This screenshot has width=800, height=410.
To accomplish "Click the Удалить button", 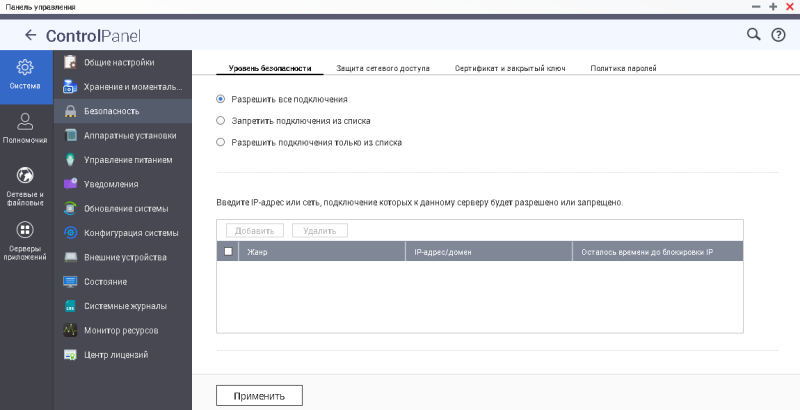I will (320, 230).
